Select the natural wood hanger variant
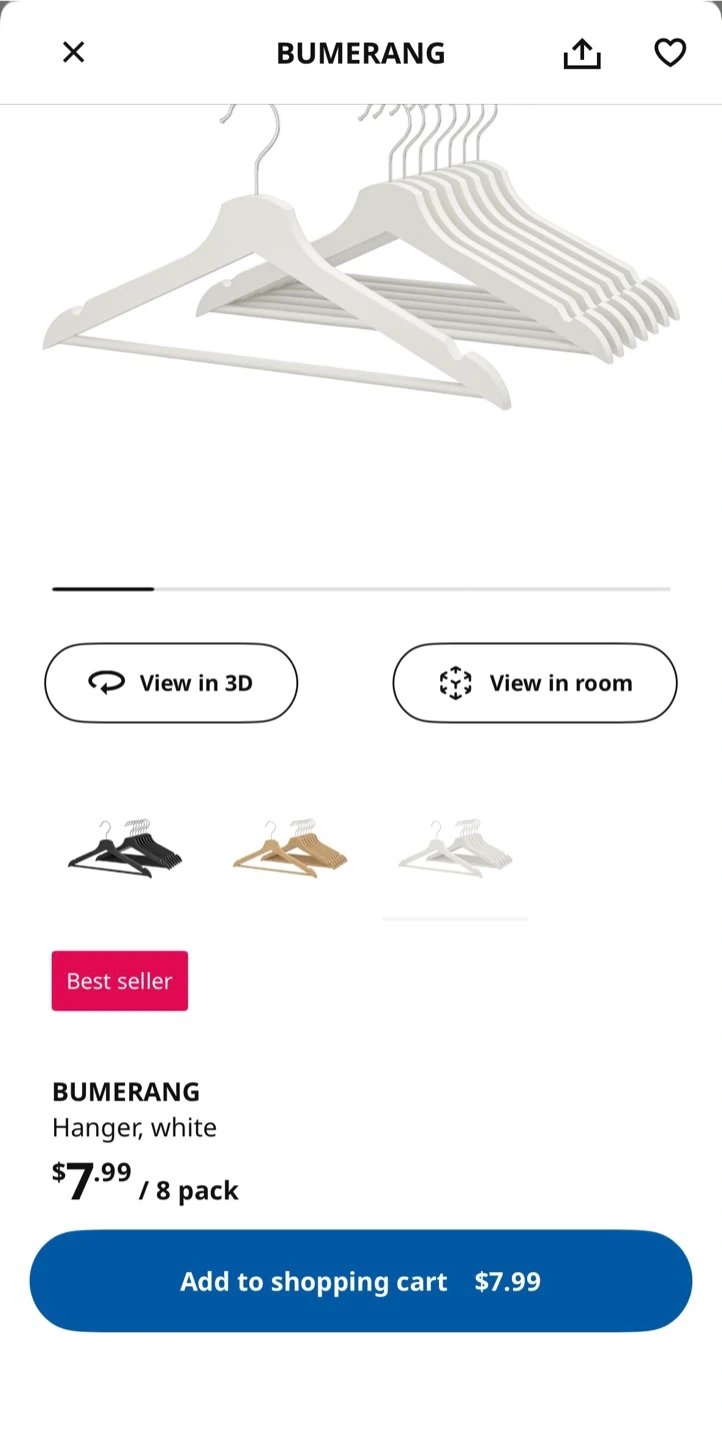 (290, 849)
